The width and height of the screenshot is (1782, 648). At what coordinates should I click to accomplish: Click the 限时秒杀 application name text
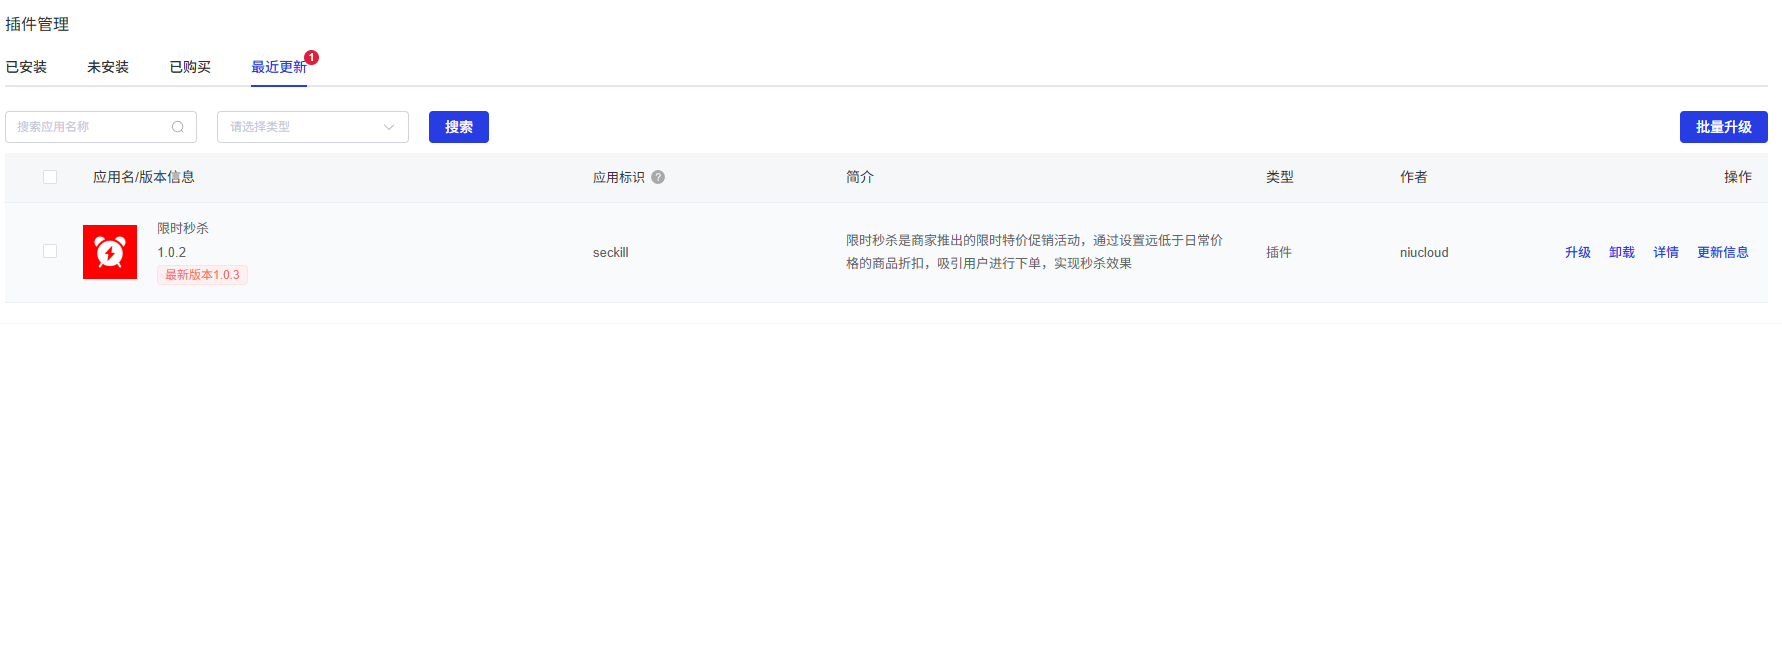tap(183, 228)
